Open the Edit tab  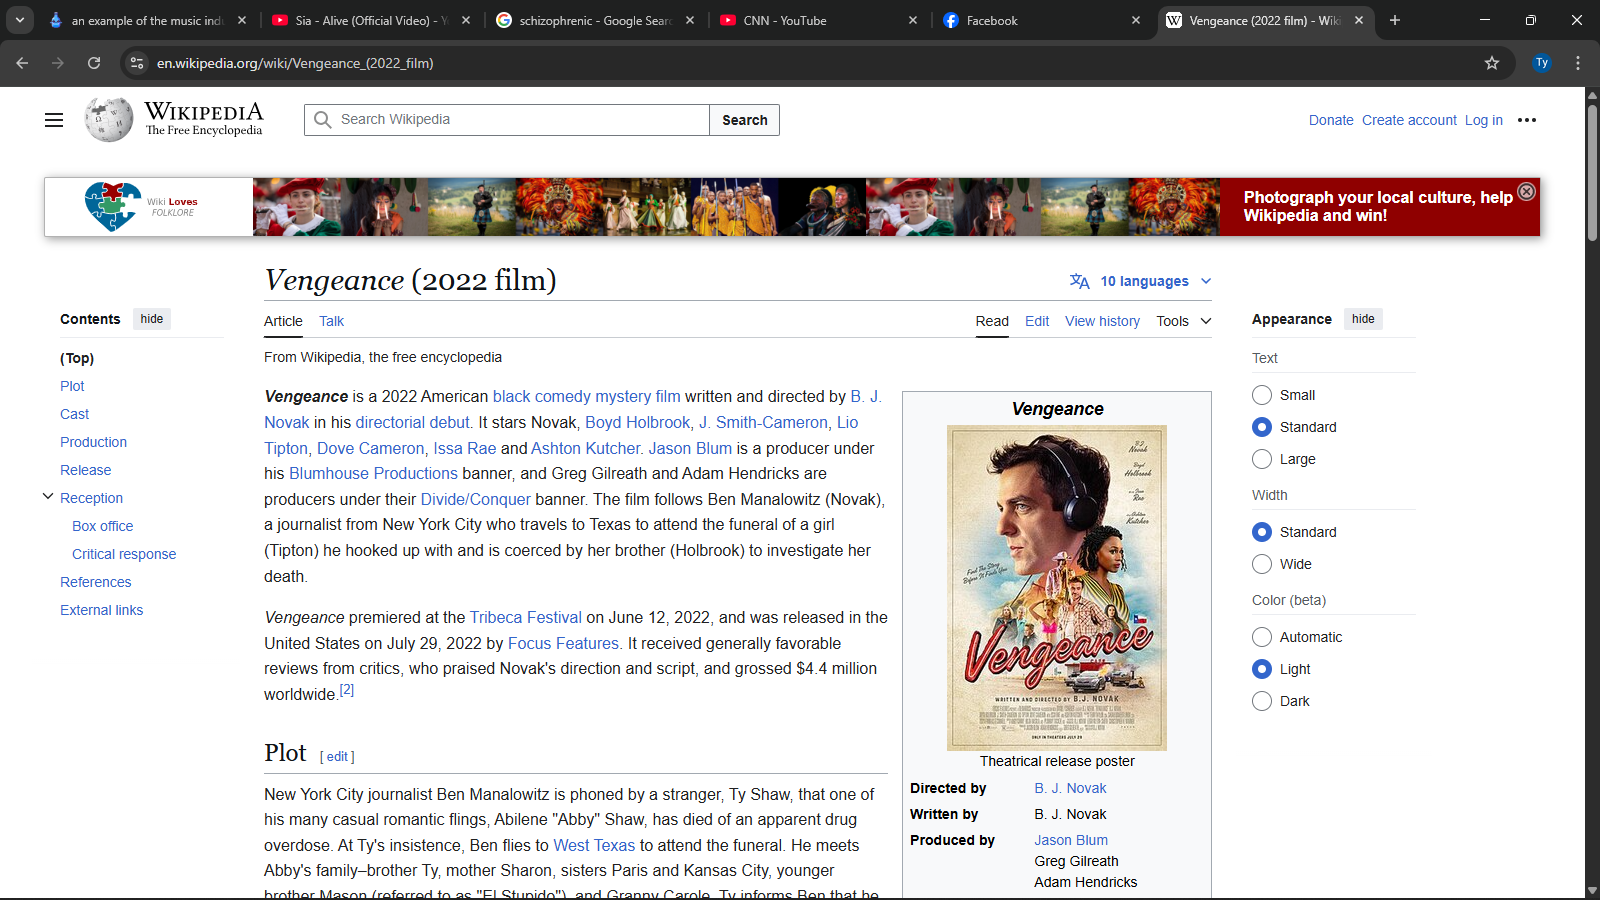click(1037, 321)
